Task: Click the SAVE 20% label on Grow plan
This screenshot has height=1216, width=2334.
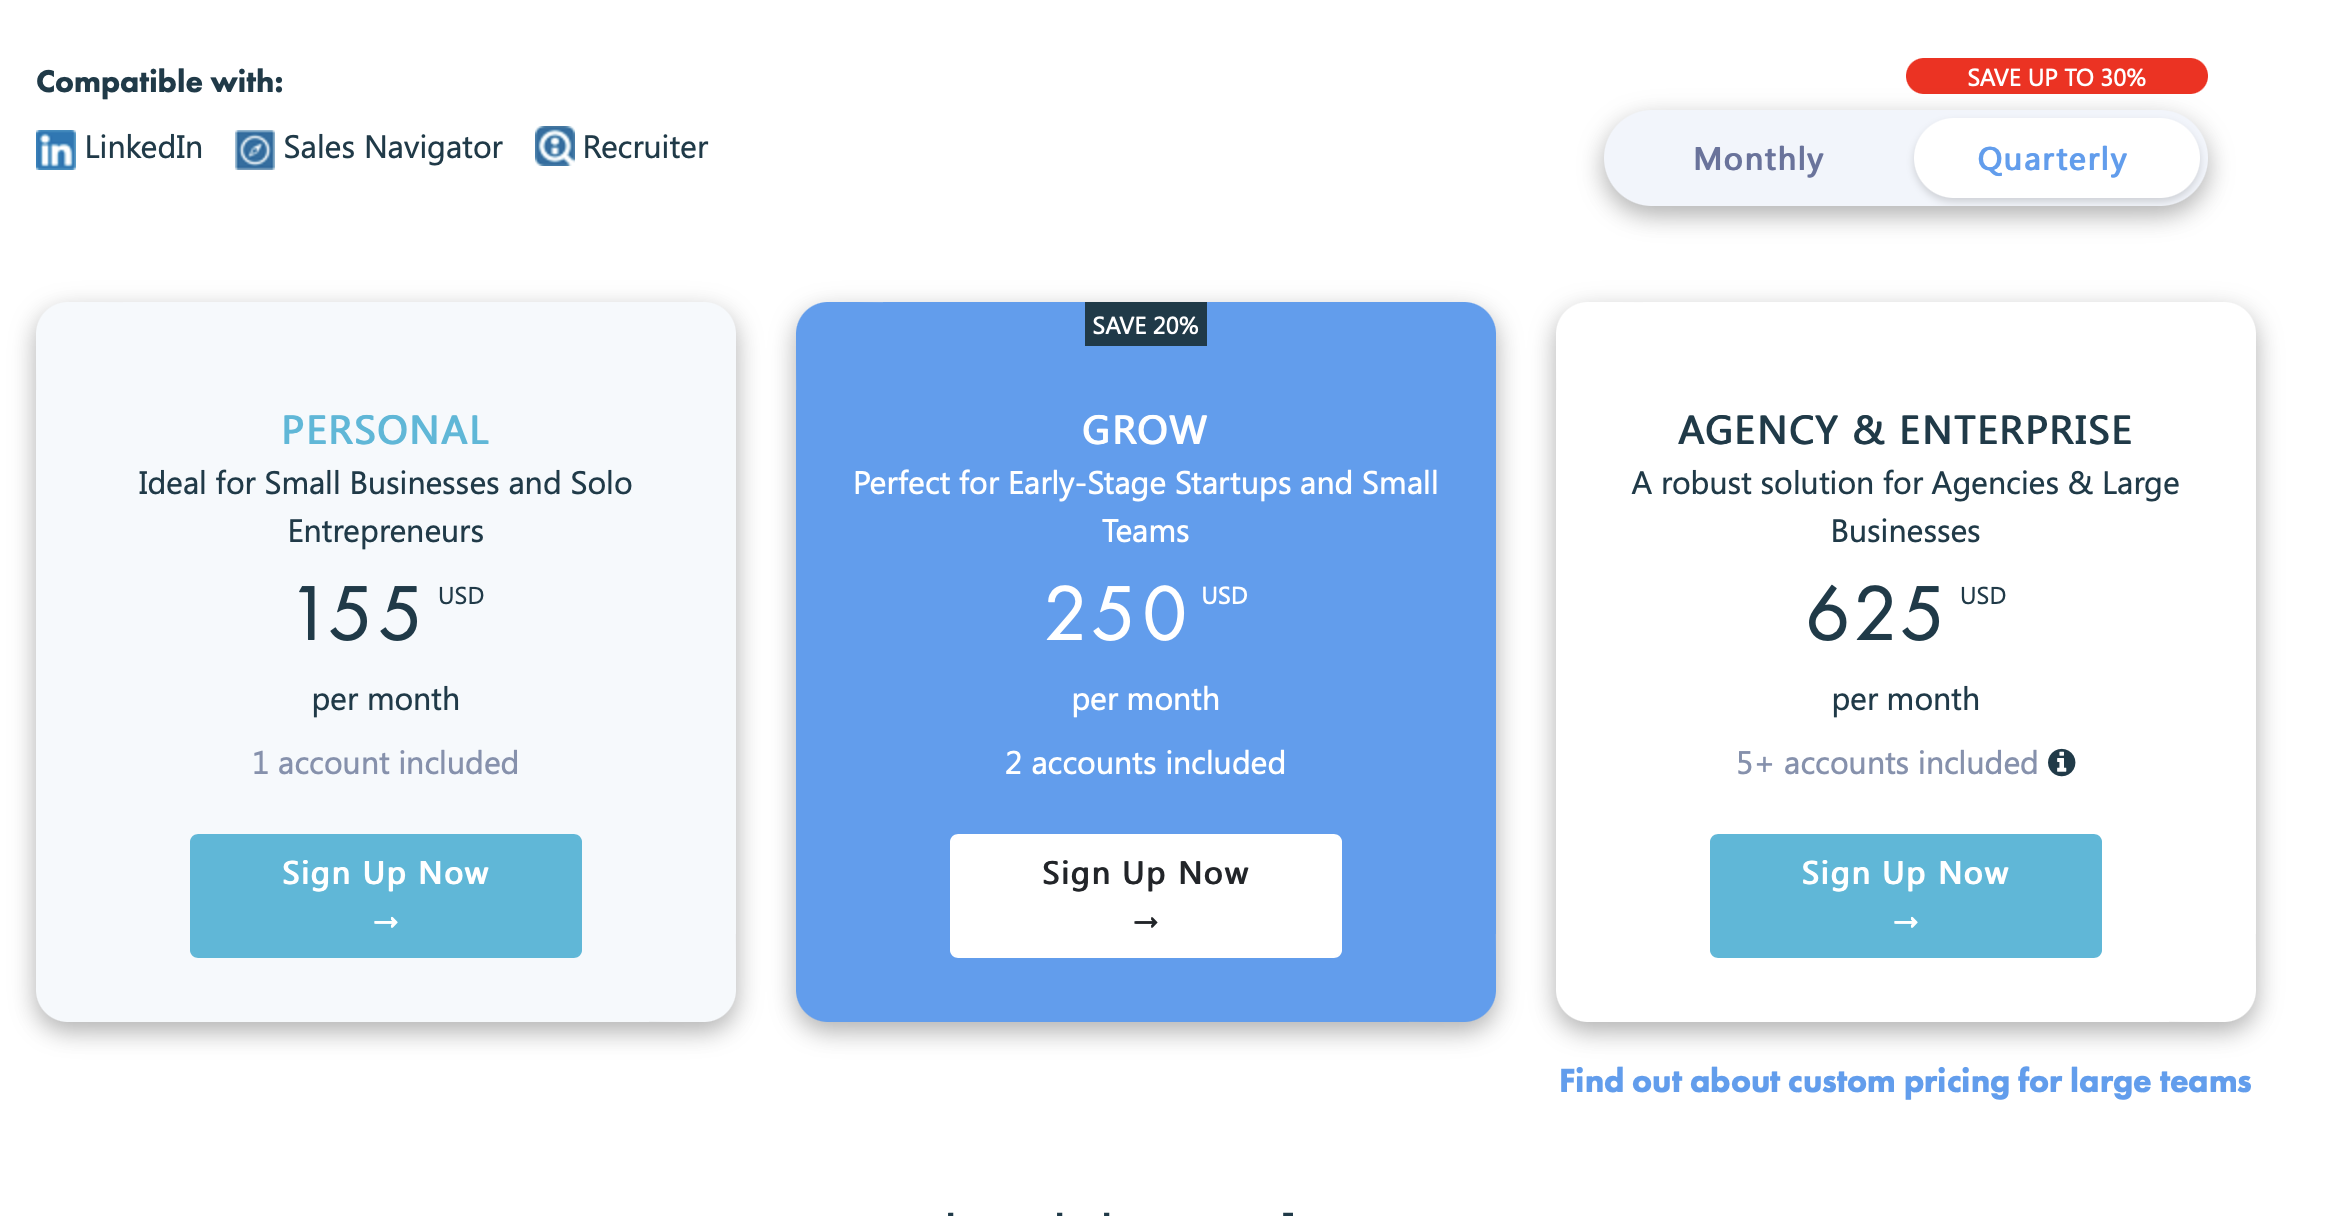Action: tap(1142, 324)
